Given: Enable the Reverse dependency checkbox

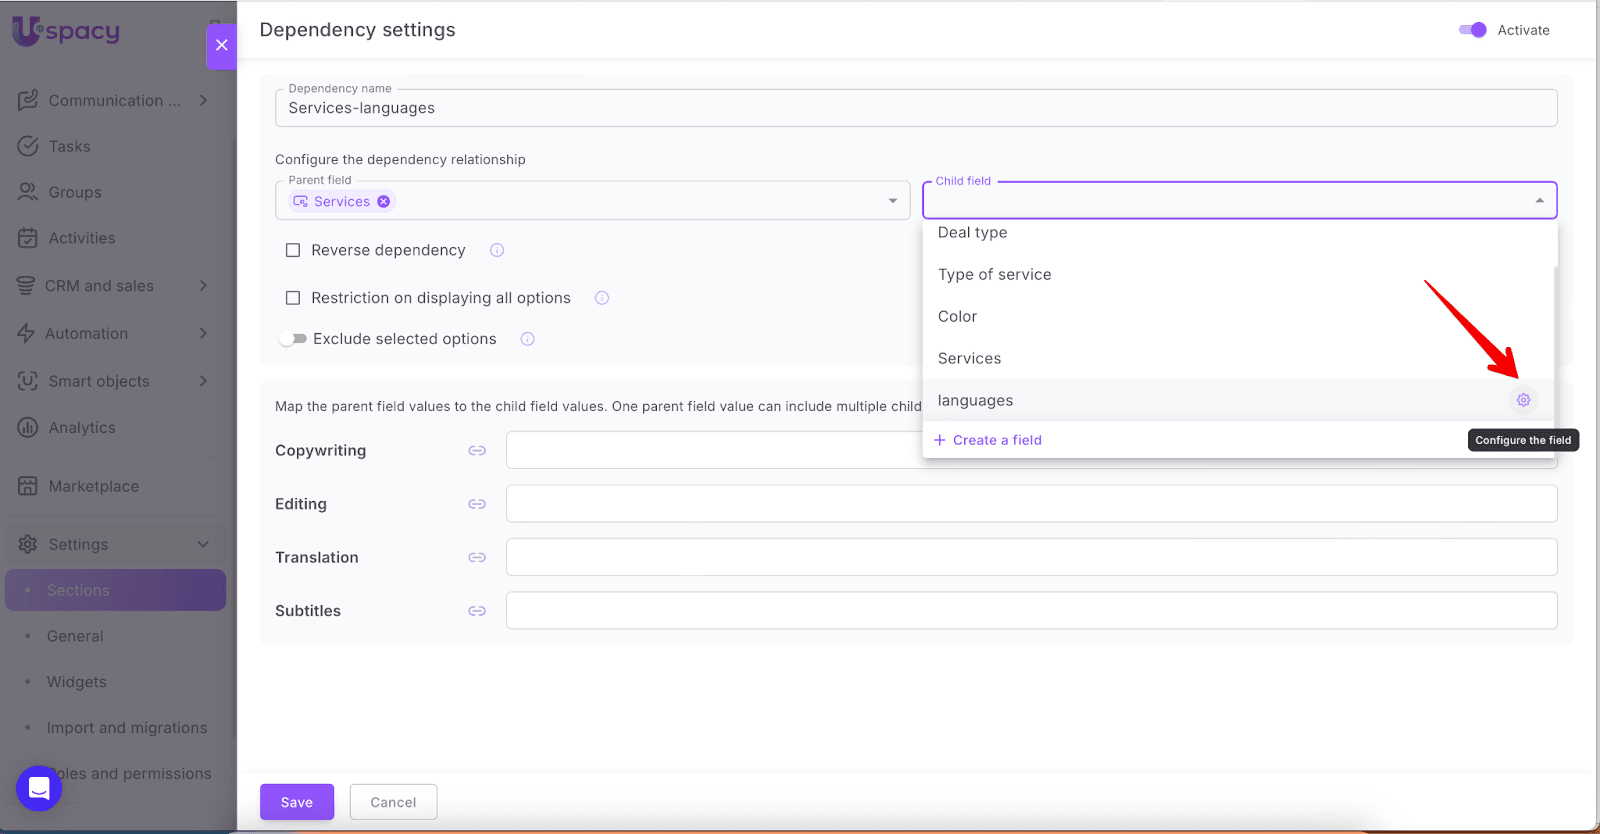Looking at the screenshot, I should [293, 250].
